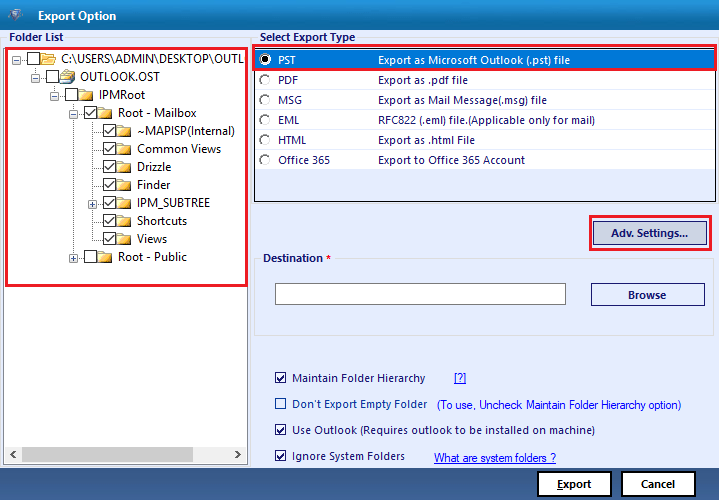719x500 pixels.
Task: Click the Shortcuts folder icon
Action: click(124, 221)
